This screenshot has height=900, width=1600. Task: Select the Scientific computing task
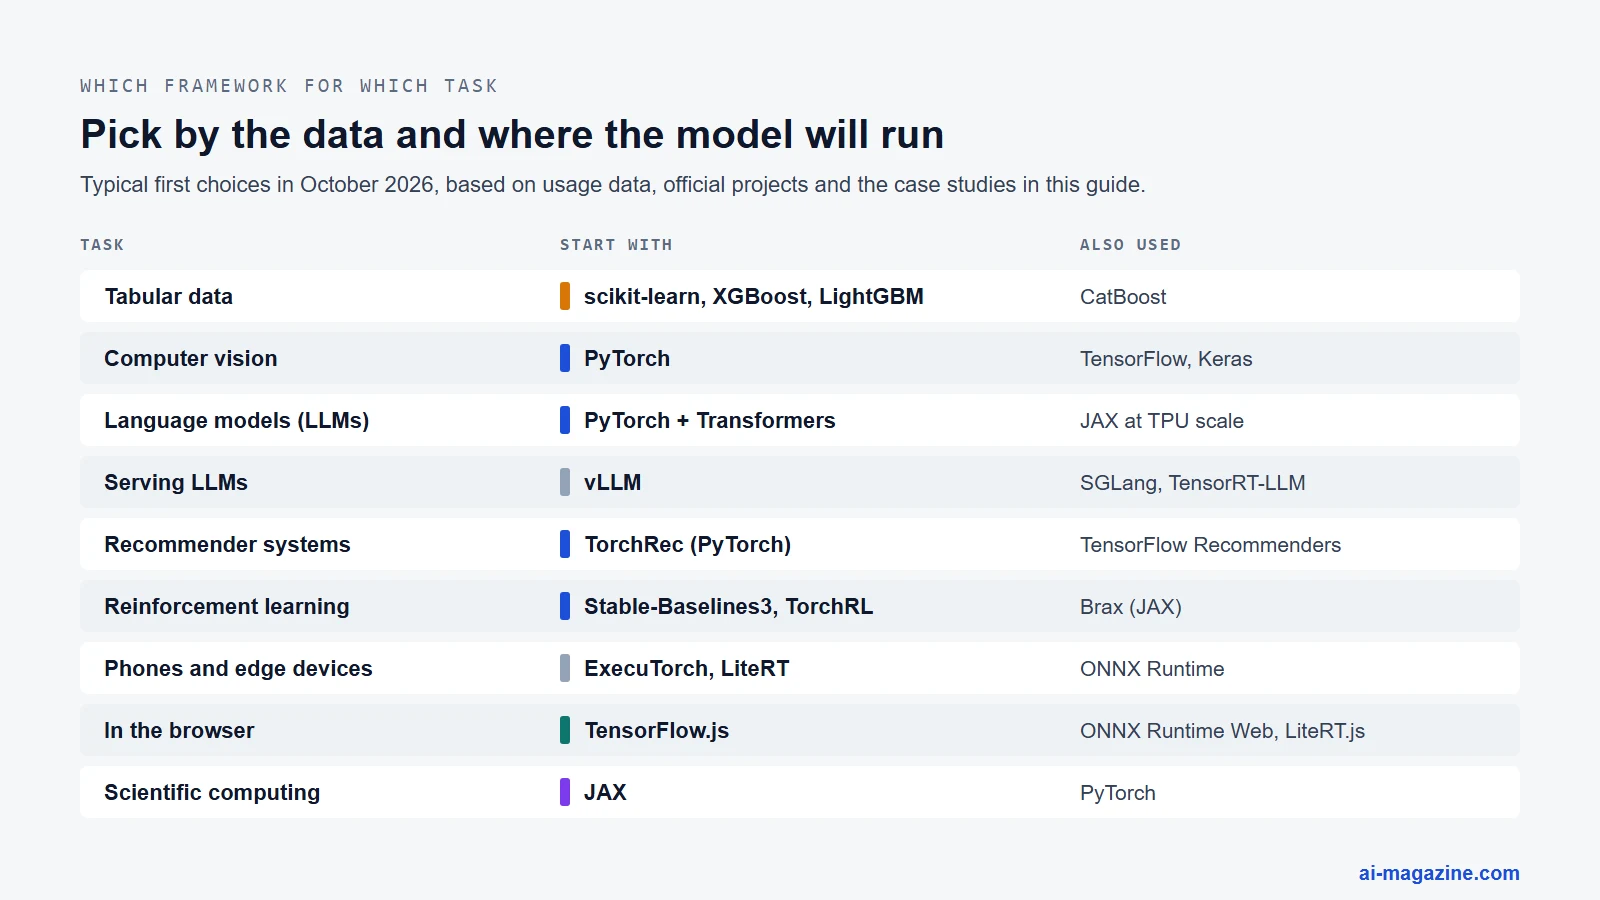click(212, 792)
